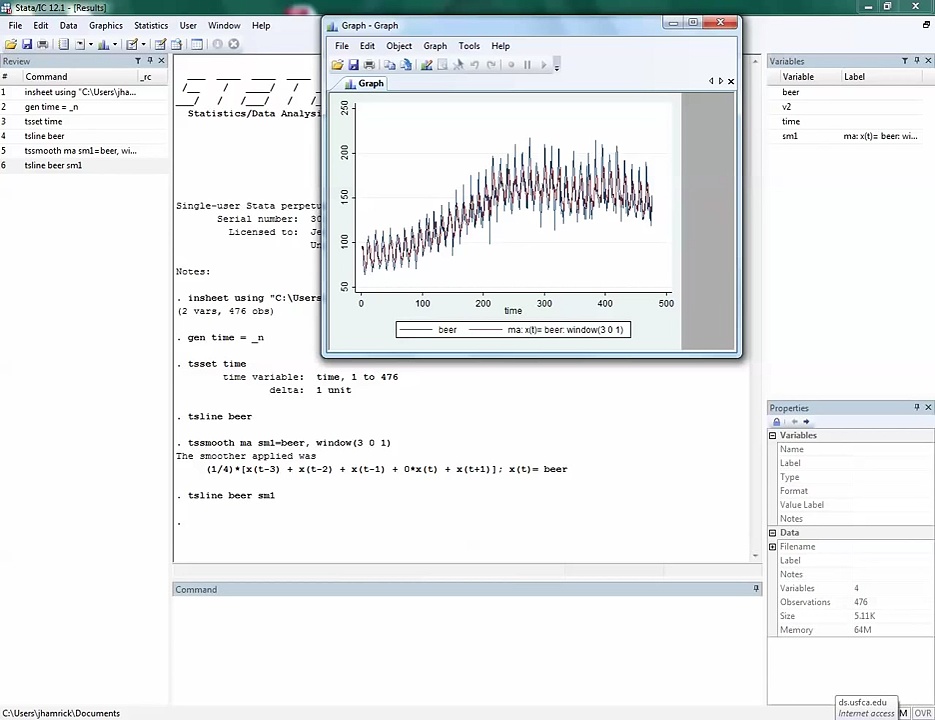
Task: Click the filter icon in Review panel
Action: tap(138, 61)
